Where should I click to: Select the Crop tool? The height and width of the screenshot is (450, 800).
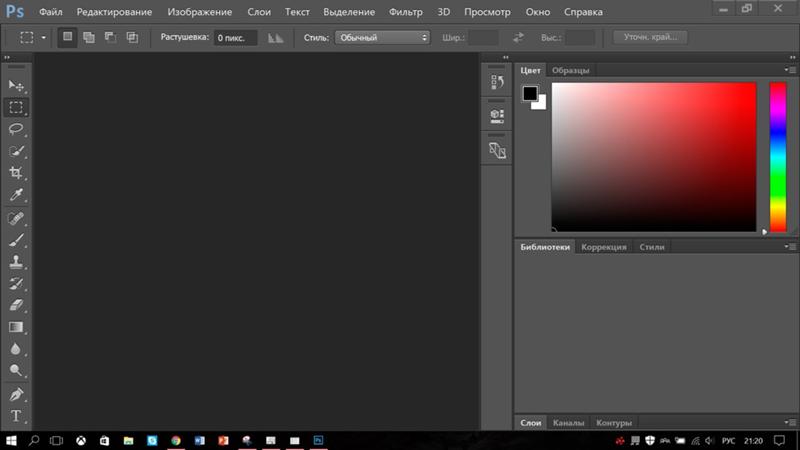click(16, 173)
